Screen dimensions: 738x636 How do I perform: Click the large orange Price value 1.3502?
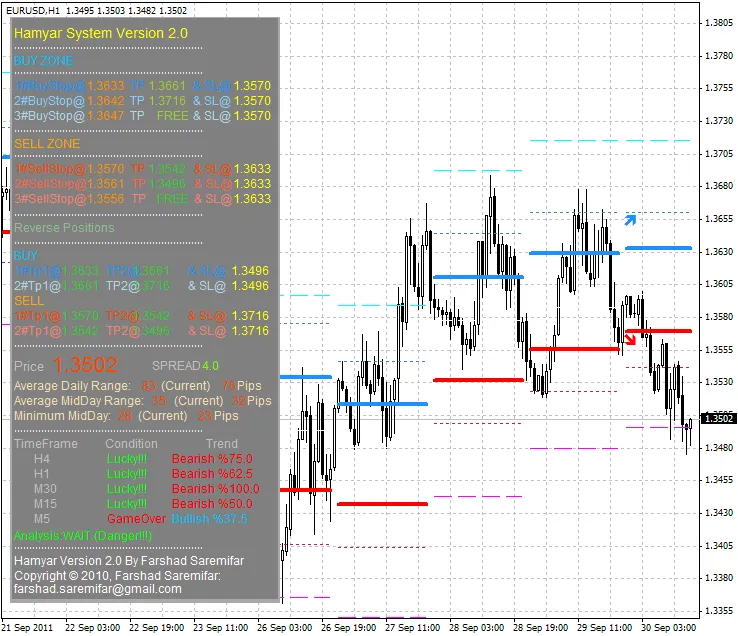(85, 365)
